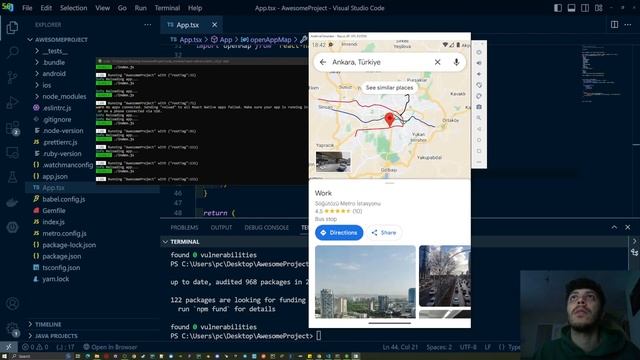This screenshot has height=360, width=640.
Task: Expand the node_modules folder
Action: point(37,97)
